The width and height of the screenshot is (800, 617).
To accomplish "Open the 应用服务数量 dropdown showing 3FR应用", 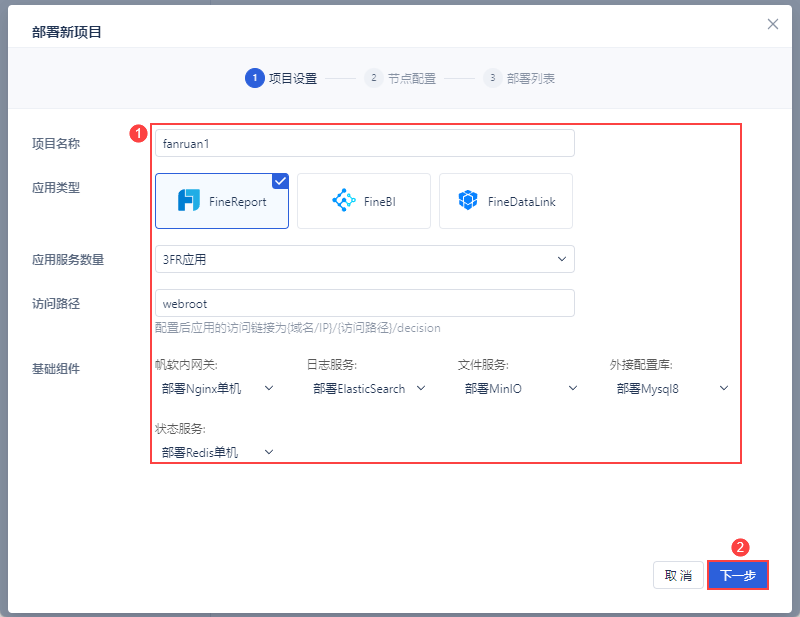I will coord(365,259).
